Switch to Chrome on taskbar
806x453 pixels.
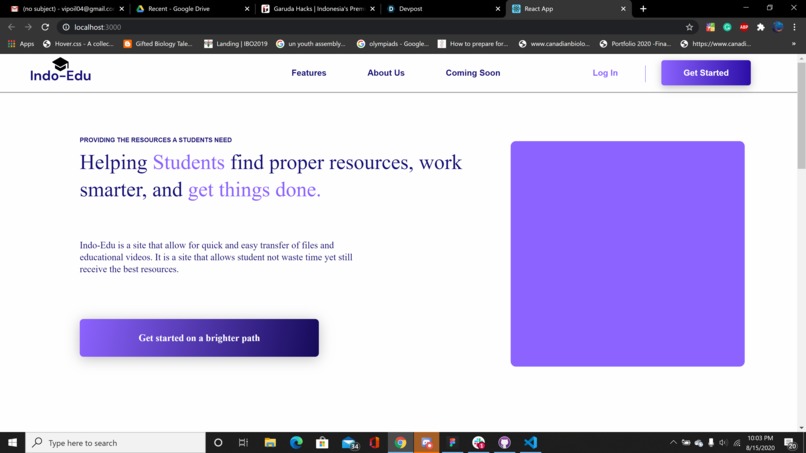pos(400,443)
